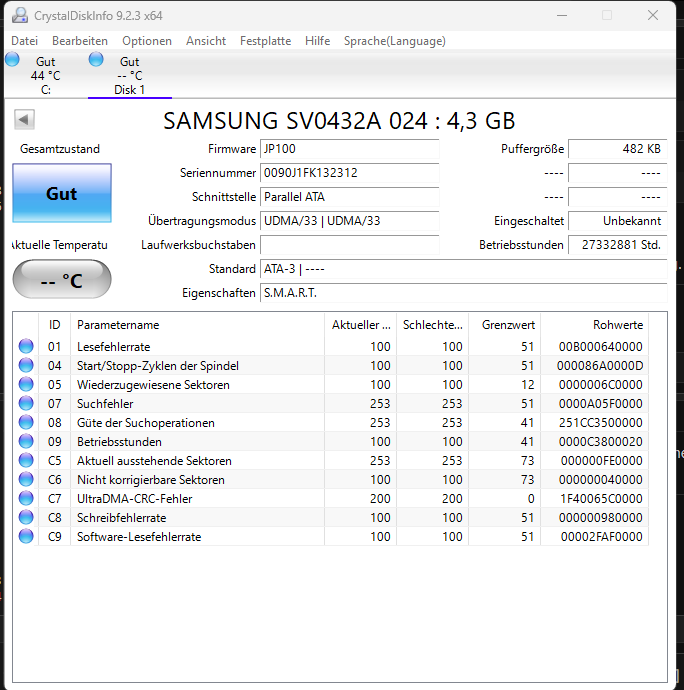Open the Sprache(Language) menu
The width and height of the screenshot is (684, 690).
pos(394,41)
